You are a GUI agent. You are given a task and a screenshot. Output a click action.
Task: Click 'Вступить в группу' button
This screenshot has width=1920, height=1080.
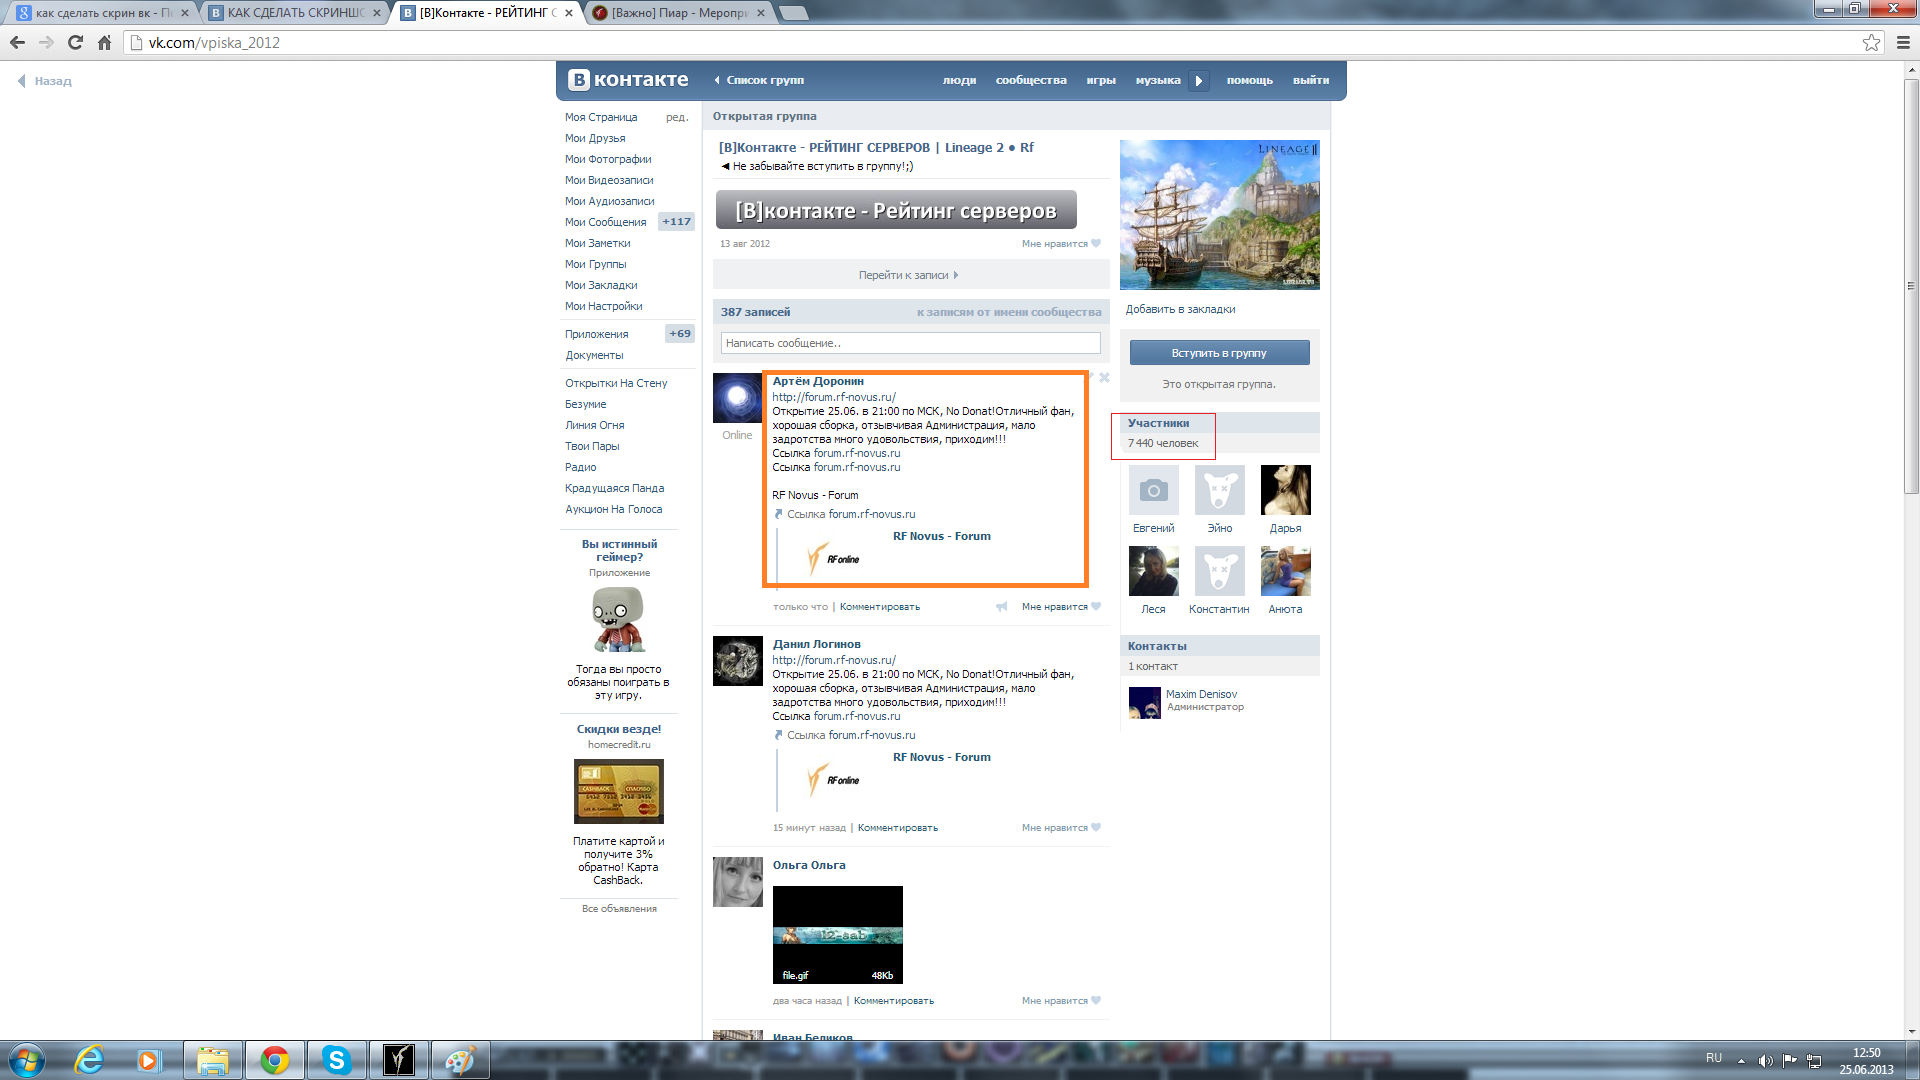point(1219,353)
